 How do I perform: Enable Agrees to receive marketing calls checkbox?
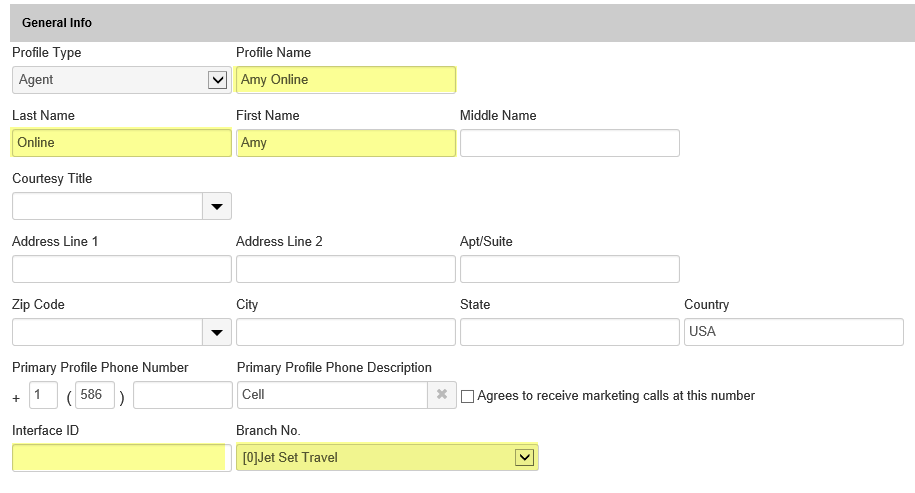pos(467,396)
